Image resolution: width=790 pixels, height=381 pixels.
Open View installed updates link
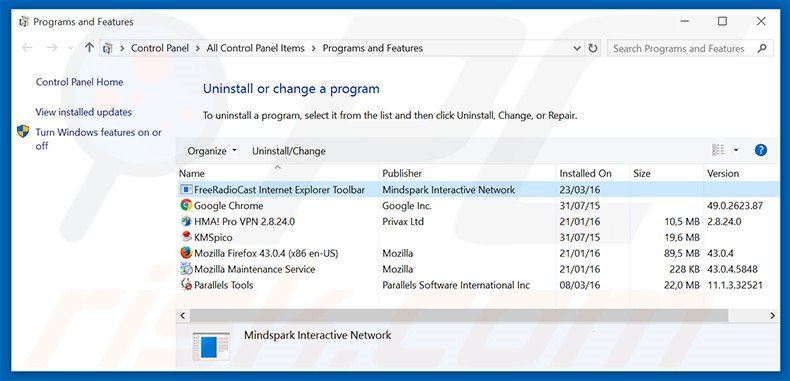tap(84, 112)
